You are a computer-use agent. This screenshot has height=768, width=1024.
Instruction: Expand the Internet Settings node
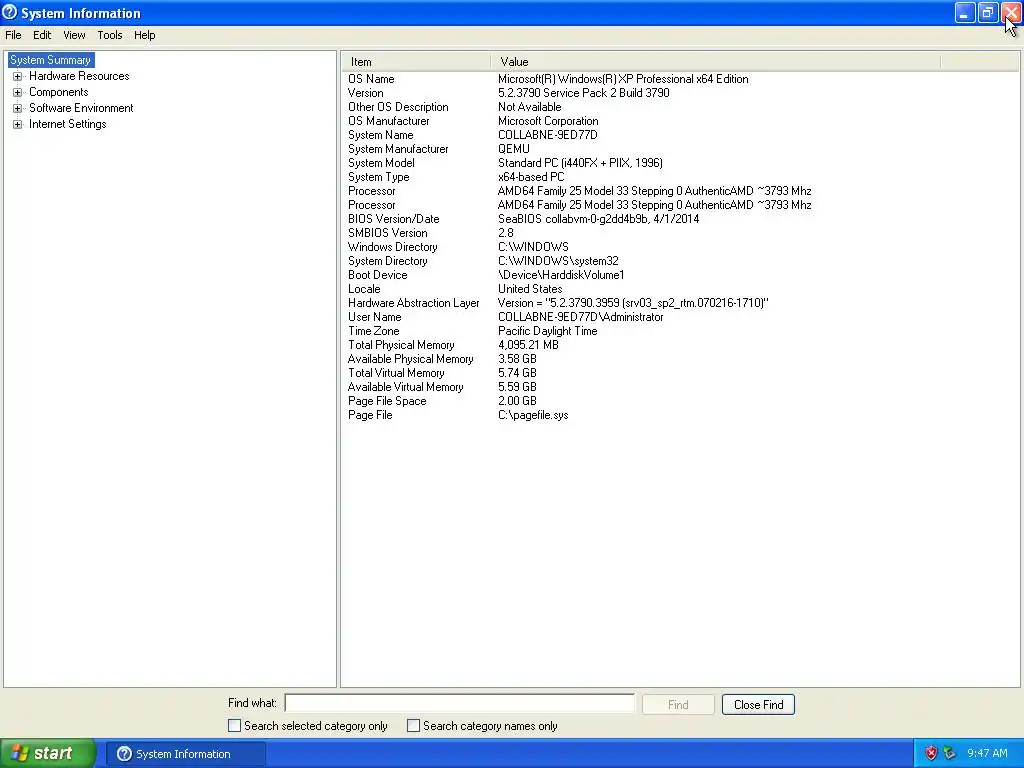[18, 124]
